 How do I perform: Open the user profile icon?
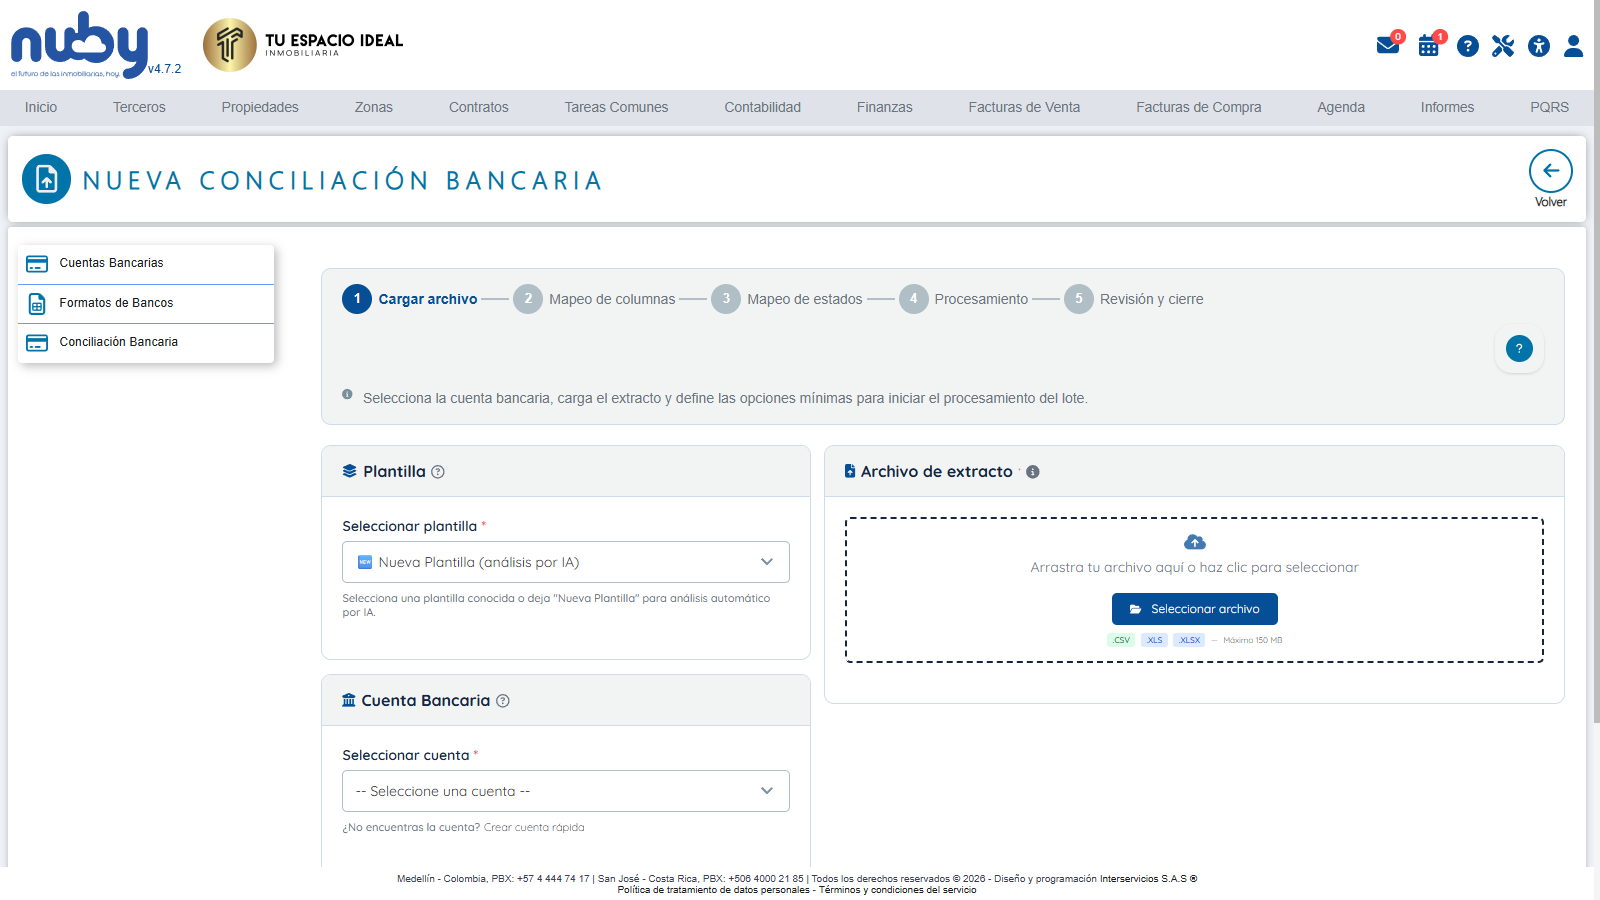point(1574,46)
